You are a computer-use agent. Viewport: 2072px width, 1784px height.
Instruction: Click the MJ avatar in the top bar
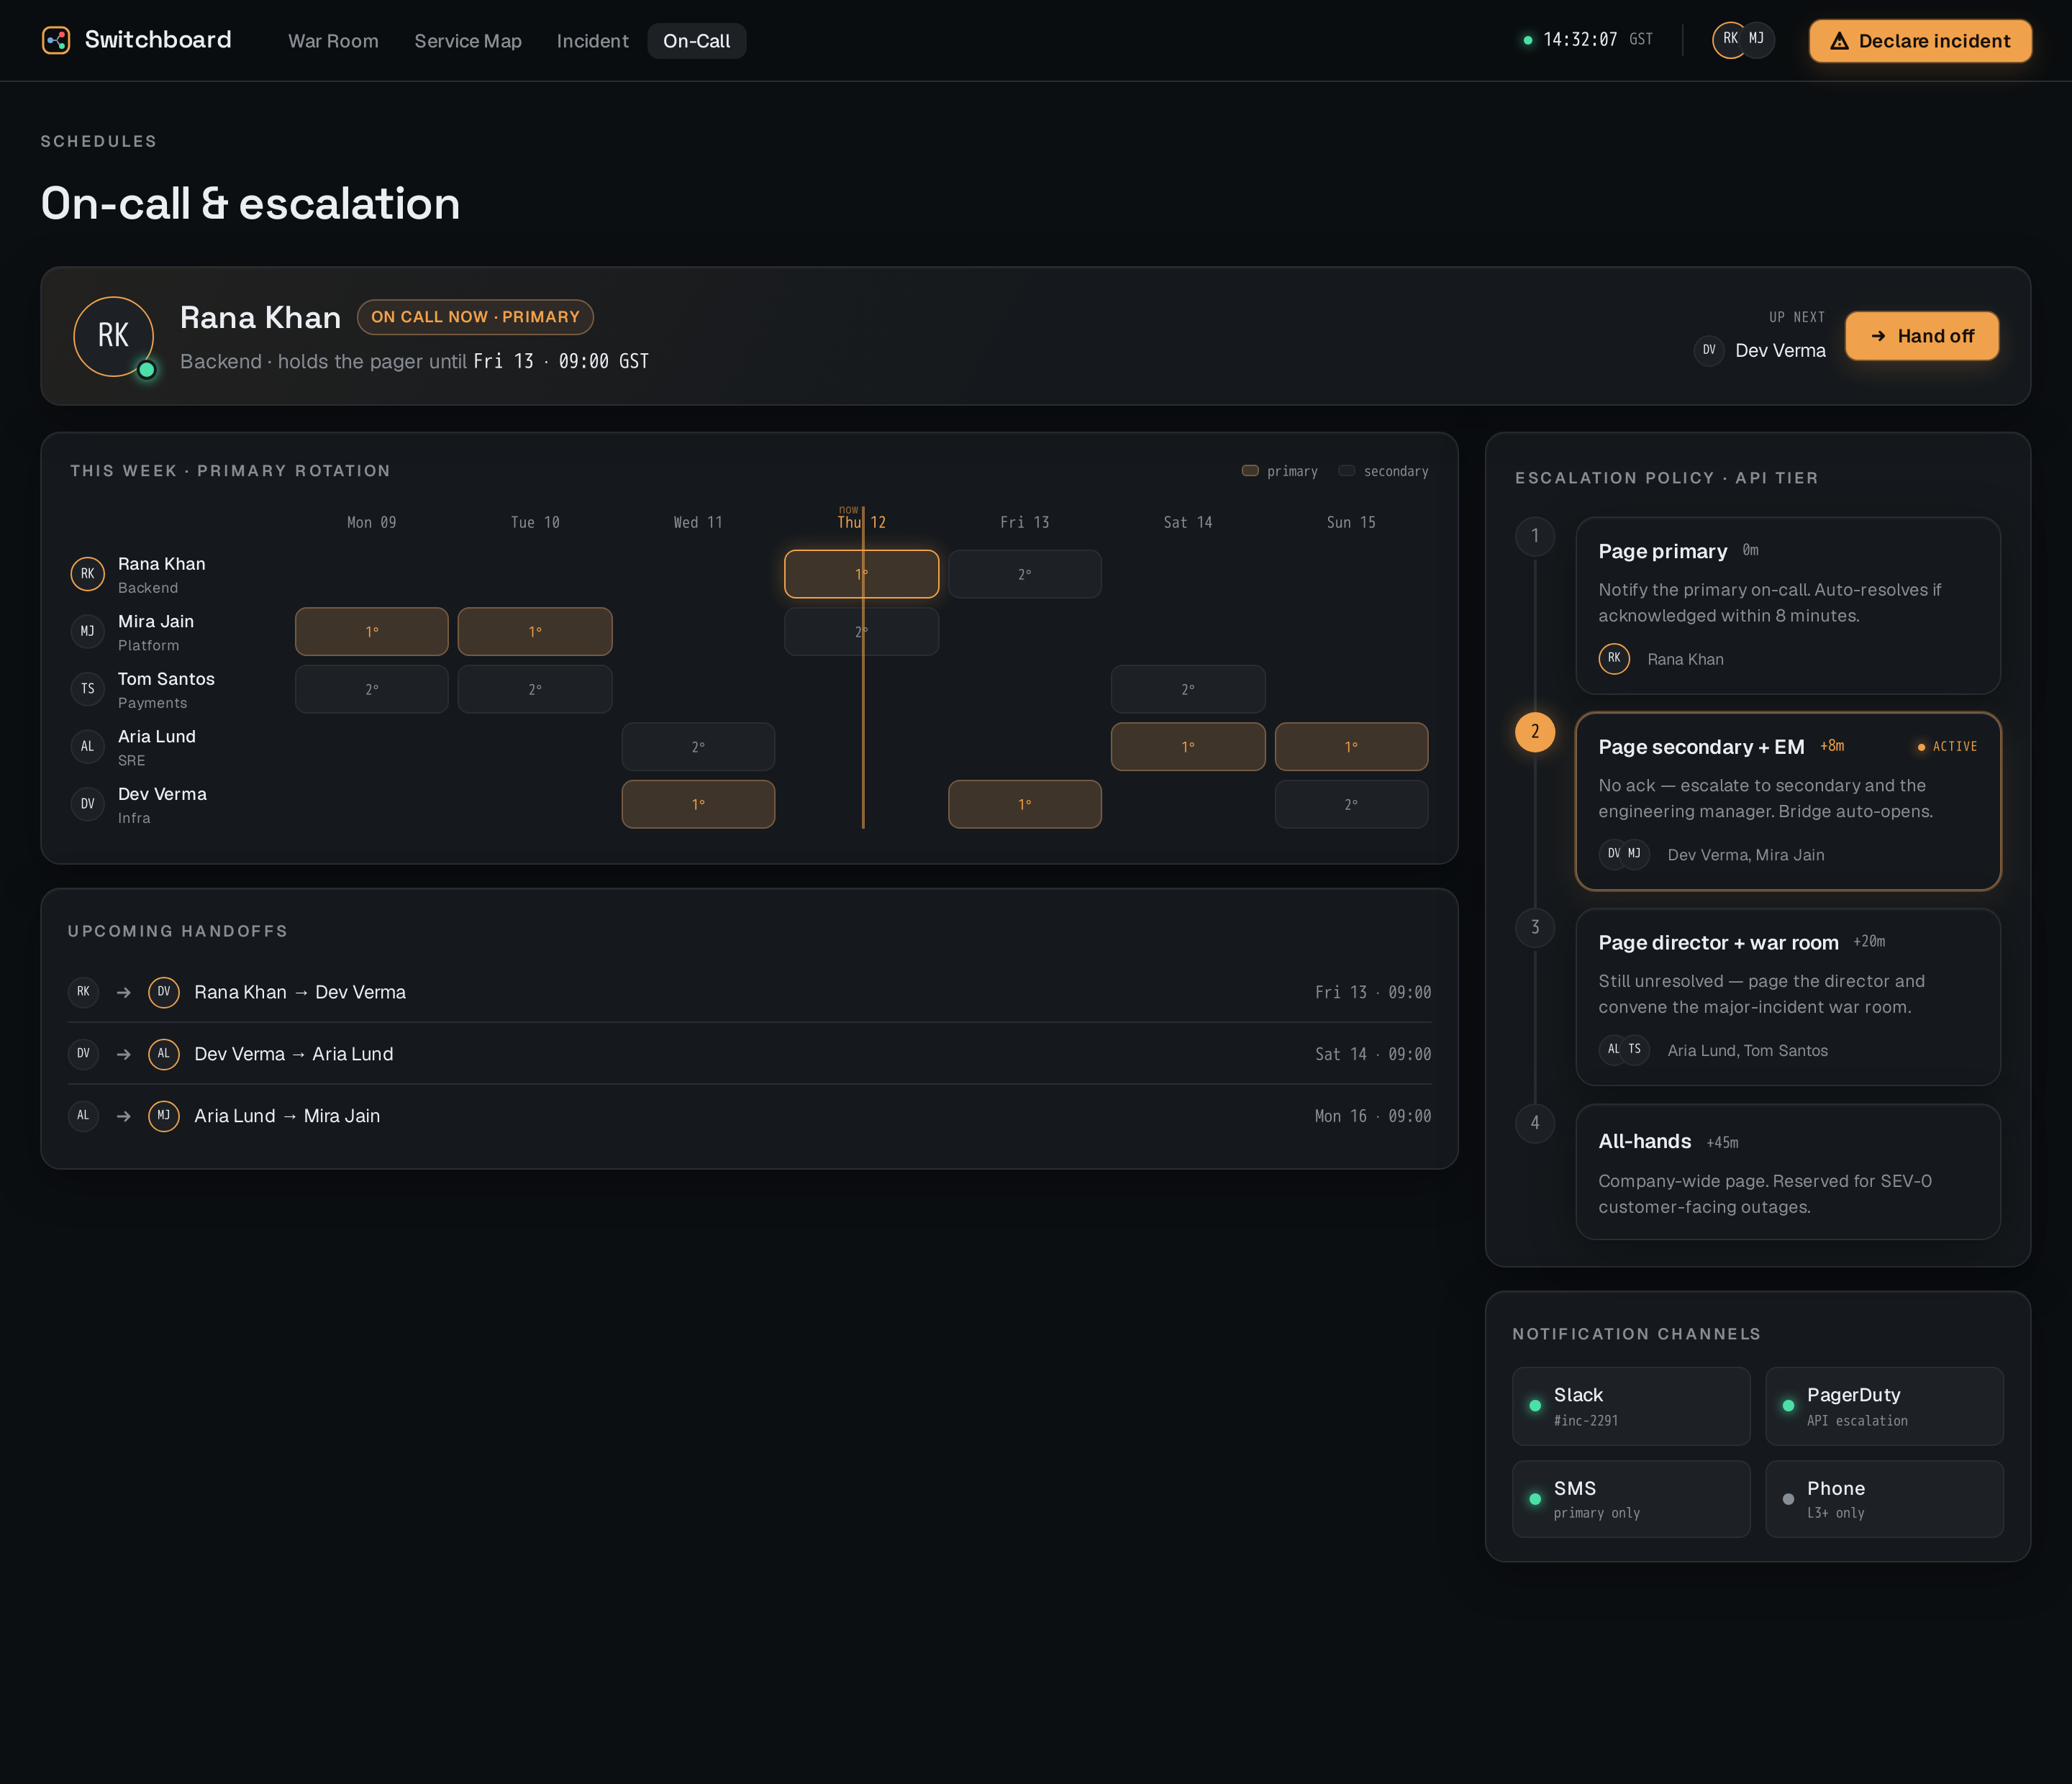[x=1757, y=40]
